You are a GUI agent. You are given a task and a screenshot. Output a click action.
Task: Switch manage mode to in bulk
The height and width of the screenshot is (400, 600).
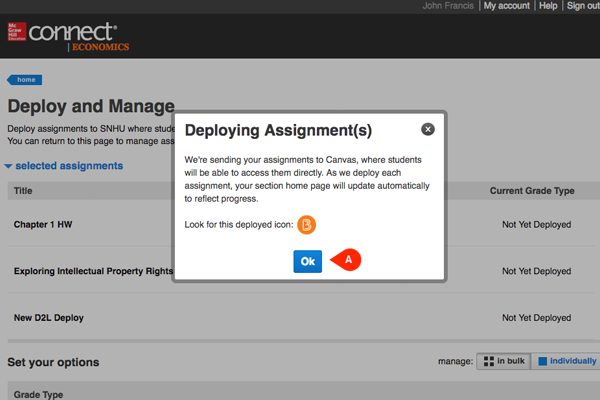coord(503,361)
